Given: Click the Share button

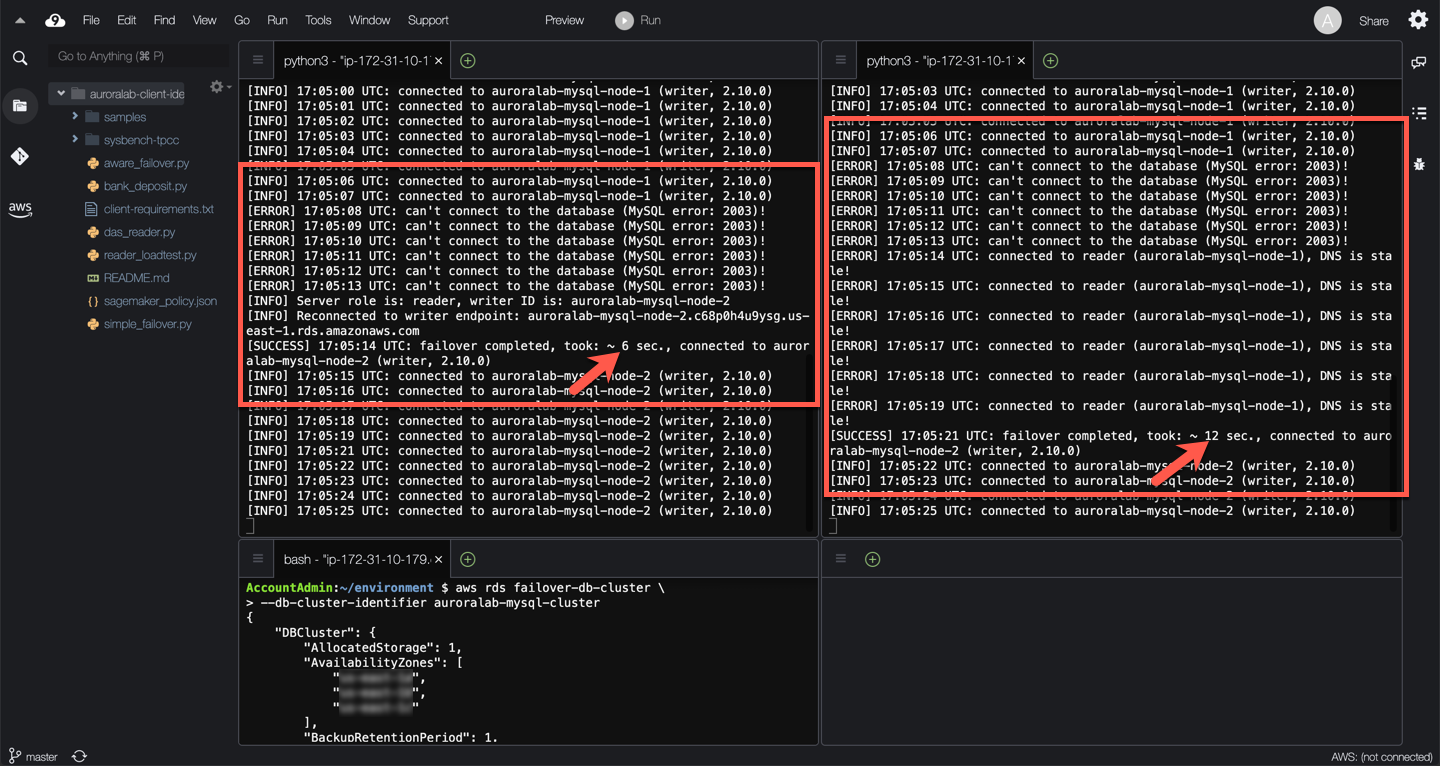Looking at the screenshot, I should pos(1373,21).
